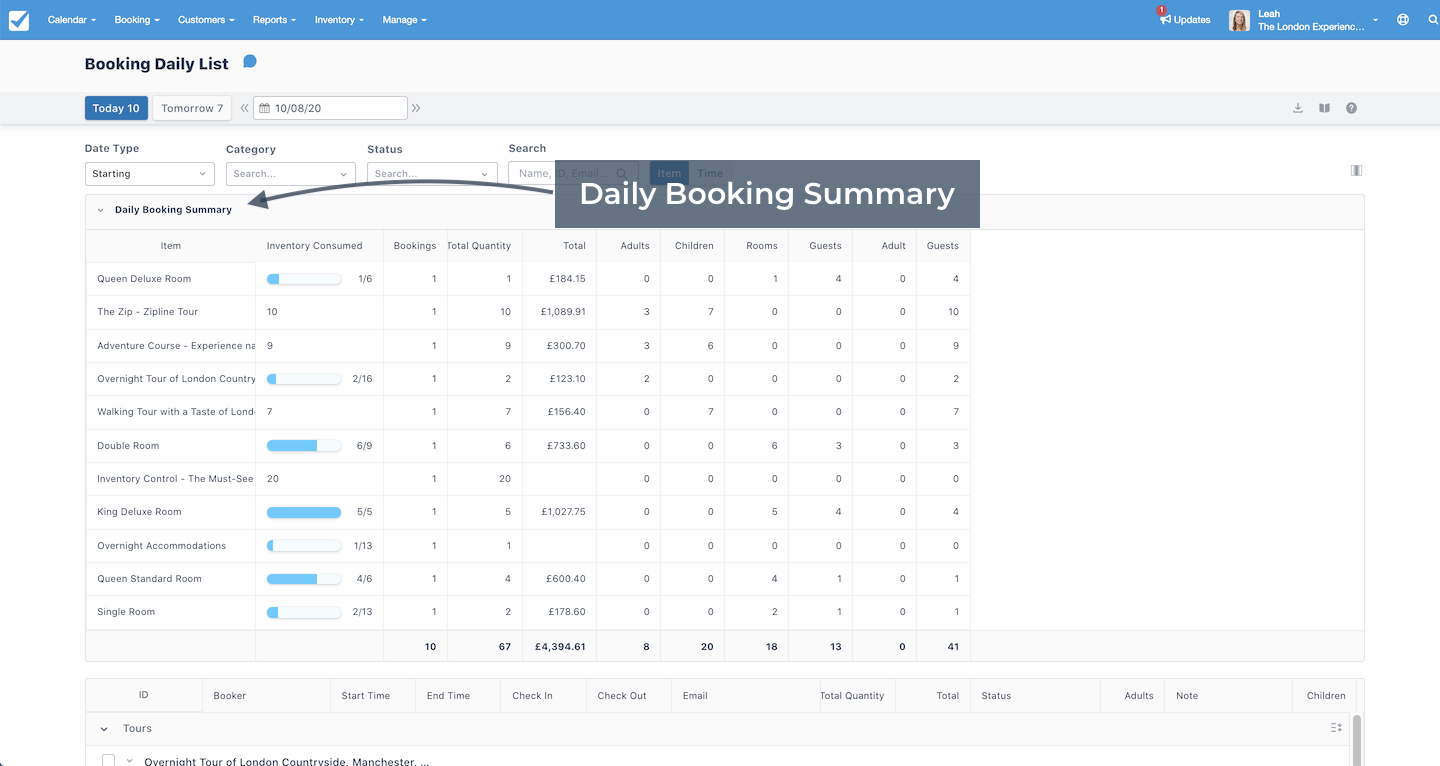Open the Category search dropdown
Screen dimensions: 1440x766
pyautogui.click(x=291, y=174)
